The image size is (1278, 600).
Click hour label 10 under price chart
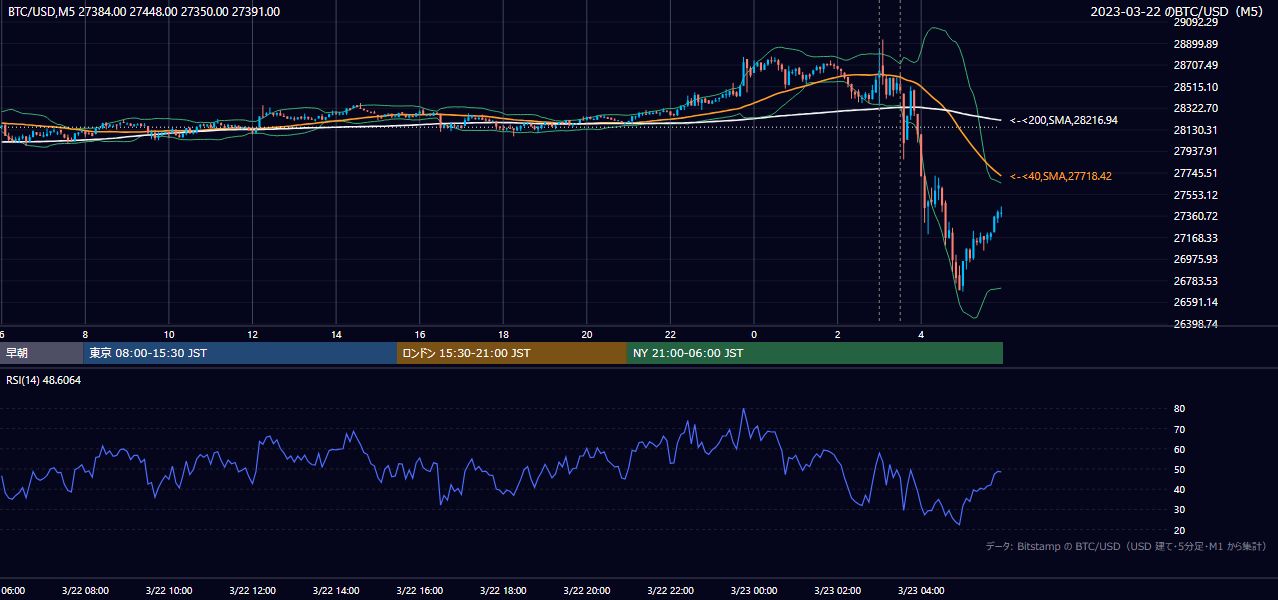coord(169,334)
